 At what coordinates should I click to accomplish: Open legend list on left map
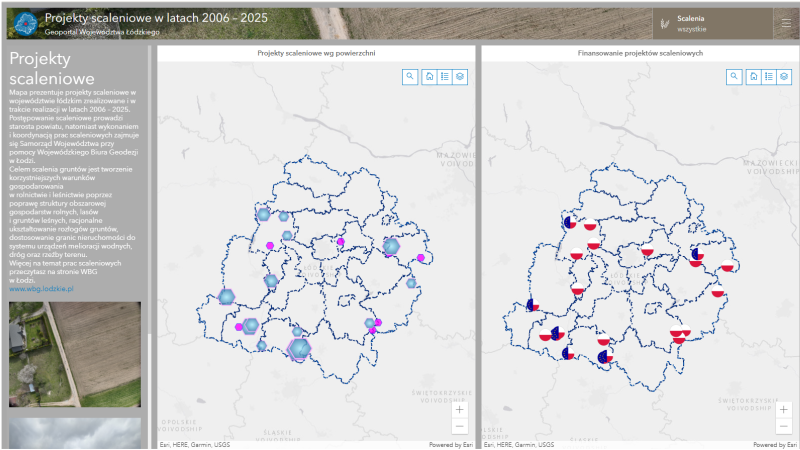[444, 76]
